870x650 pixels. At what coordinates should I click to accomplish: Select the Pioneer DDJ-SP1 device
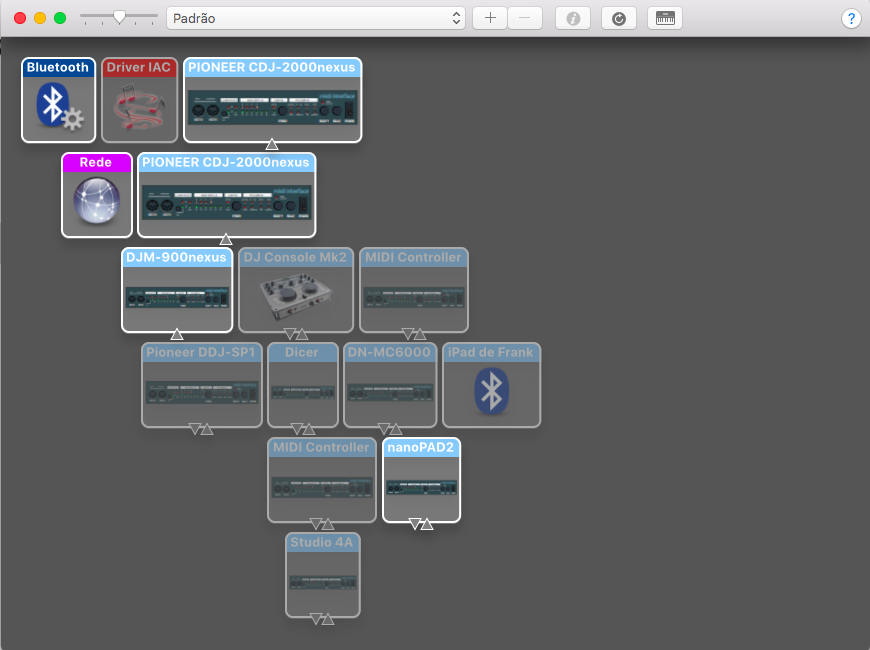tap(202, 385)
